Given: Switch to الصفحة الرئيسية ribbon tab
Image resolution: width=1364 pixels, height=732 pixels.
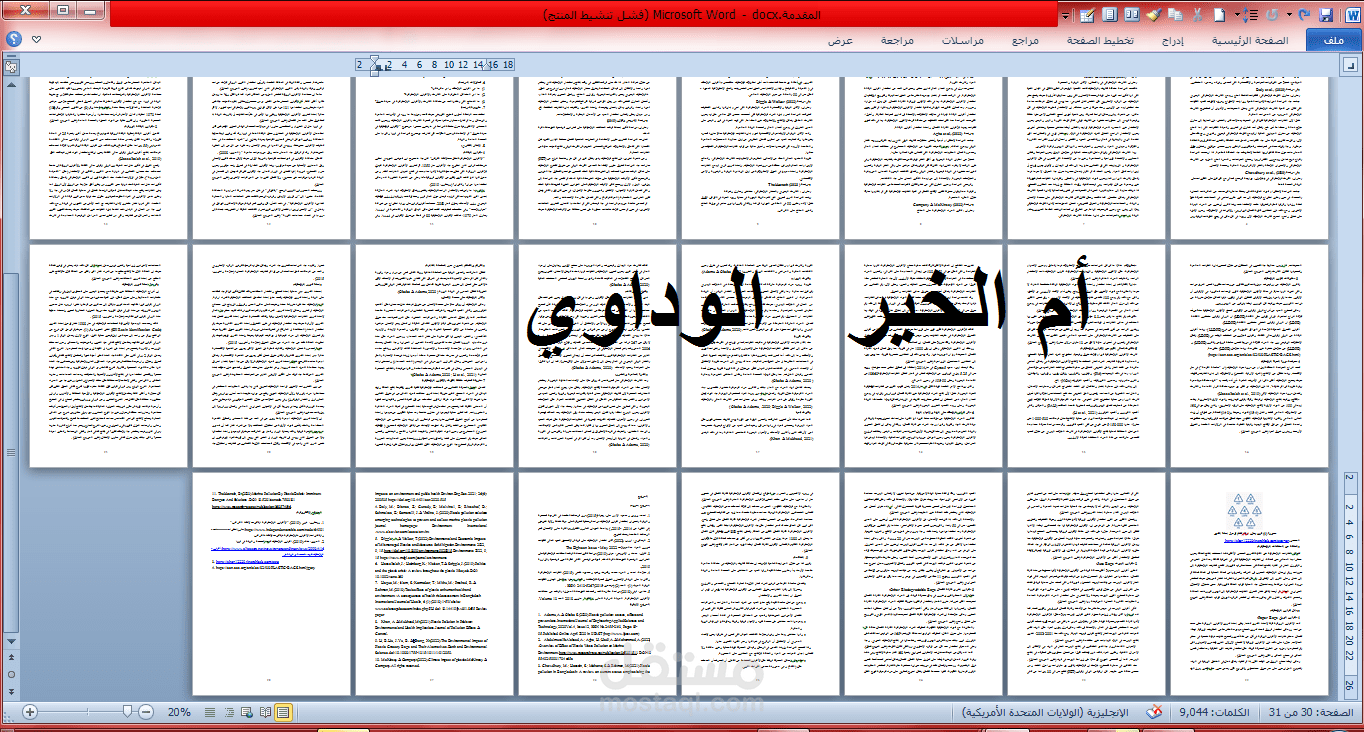Looking at the screenshot, I should click(1251, 41).
